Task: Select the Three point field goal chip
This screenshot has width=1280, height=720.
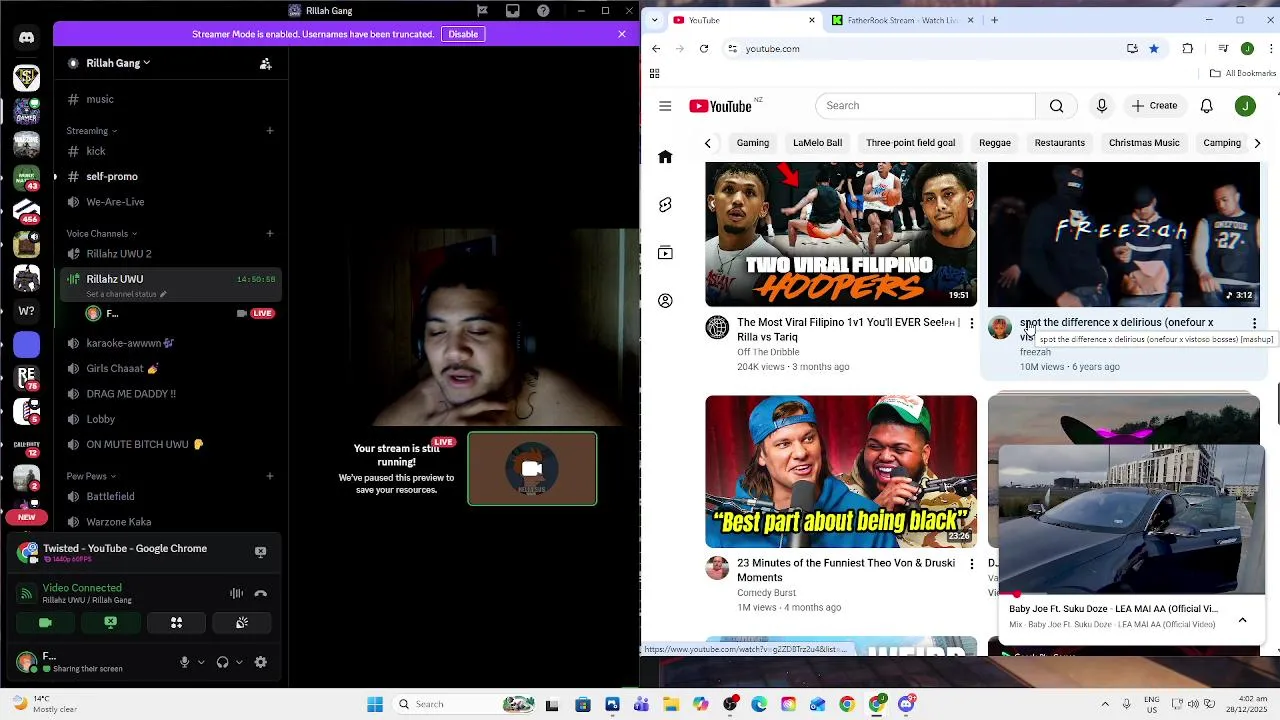Action: [911, 143]
